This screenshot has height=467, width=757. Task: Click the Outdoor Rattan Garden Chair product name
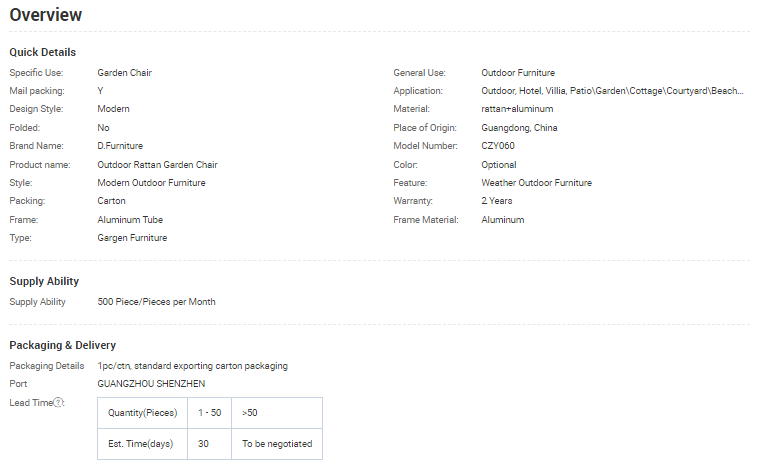click(x=157, y=165)
